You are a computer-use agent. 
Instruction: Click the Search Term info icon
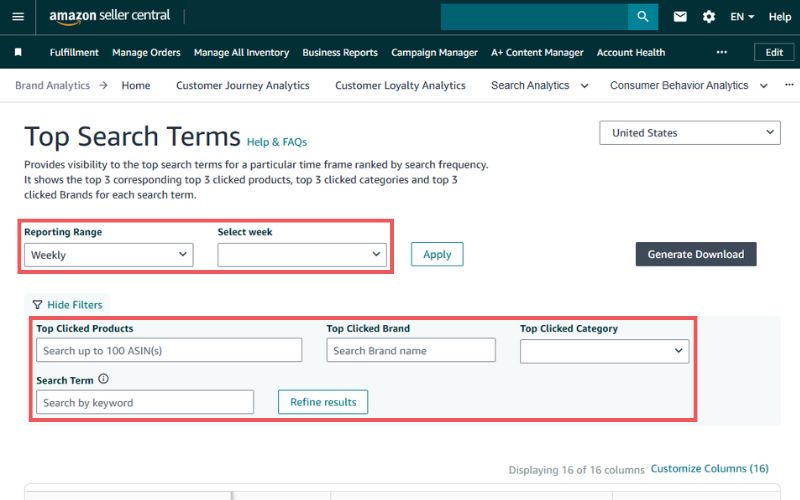(x=104, y=379)
